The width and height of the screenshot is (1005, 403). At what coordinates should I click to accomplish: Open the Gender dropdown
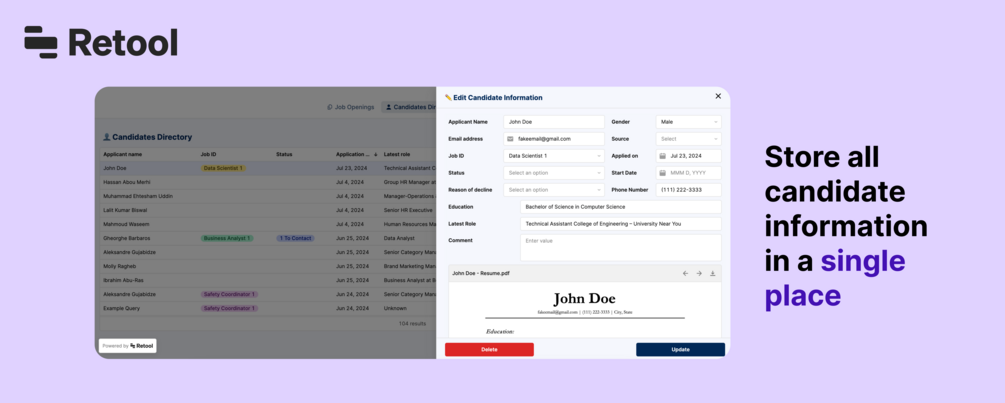[x=688, y=122]
